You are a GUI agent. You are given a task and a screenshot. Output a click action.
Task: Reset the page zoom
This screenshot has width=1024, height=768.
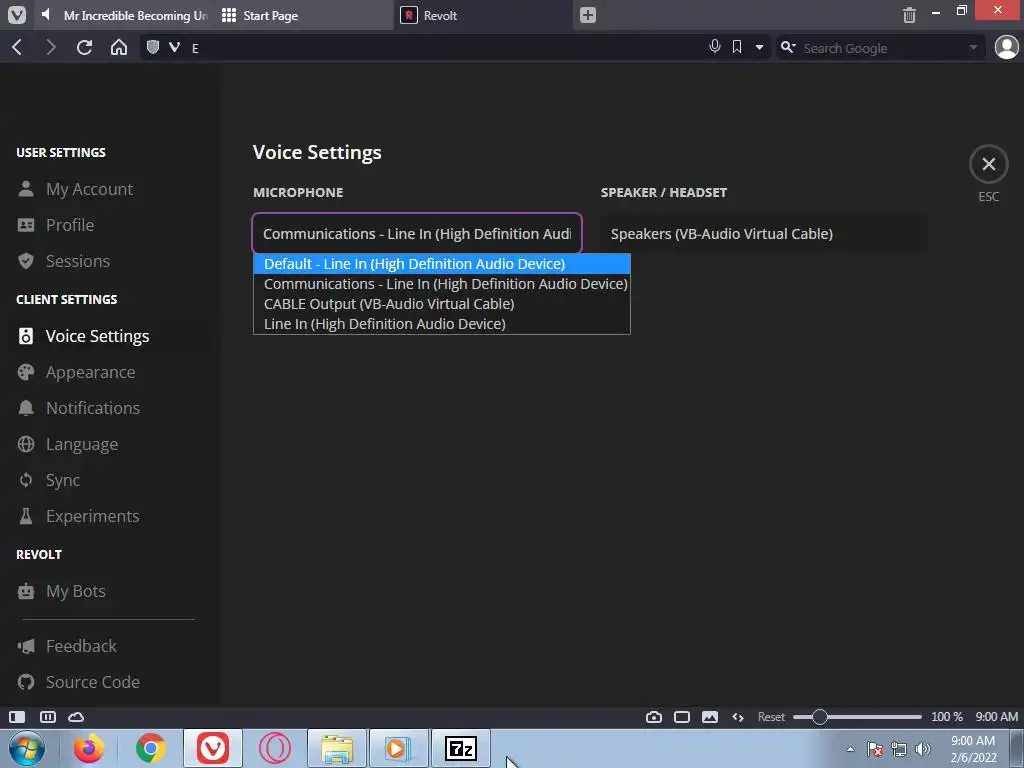coord(771,717)
